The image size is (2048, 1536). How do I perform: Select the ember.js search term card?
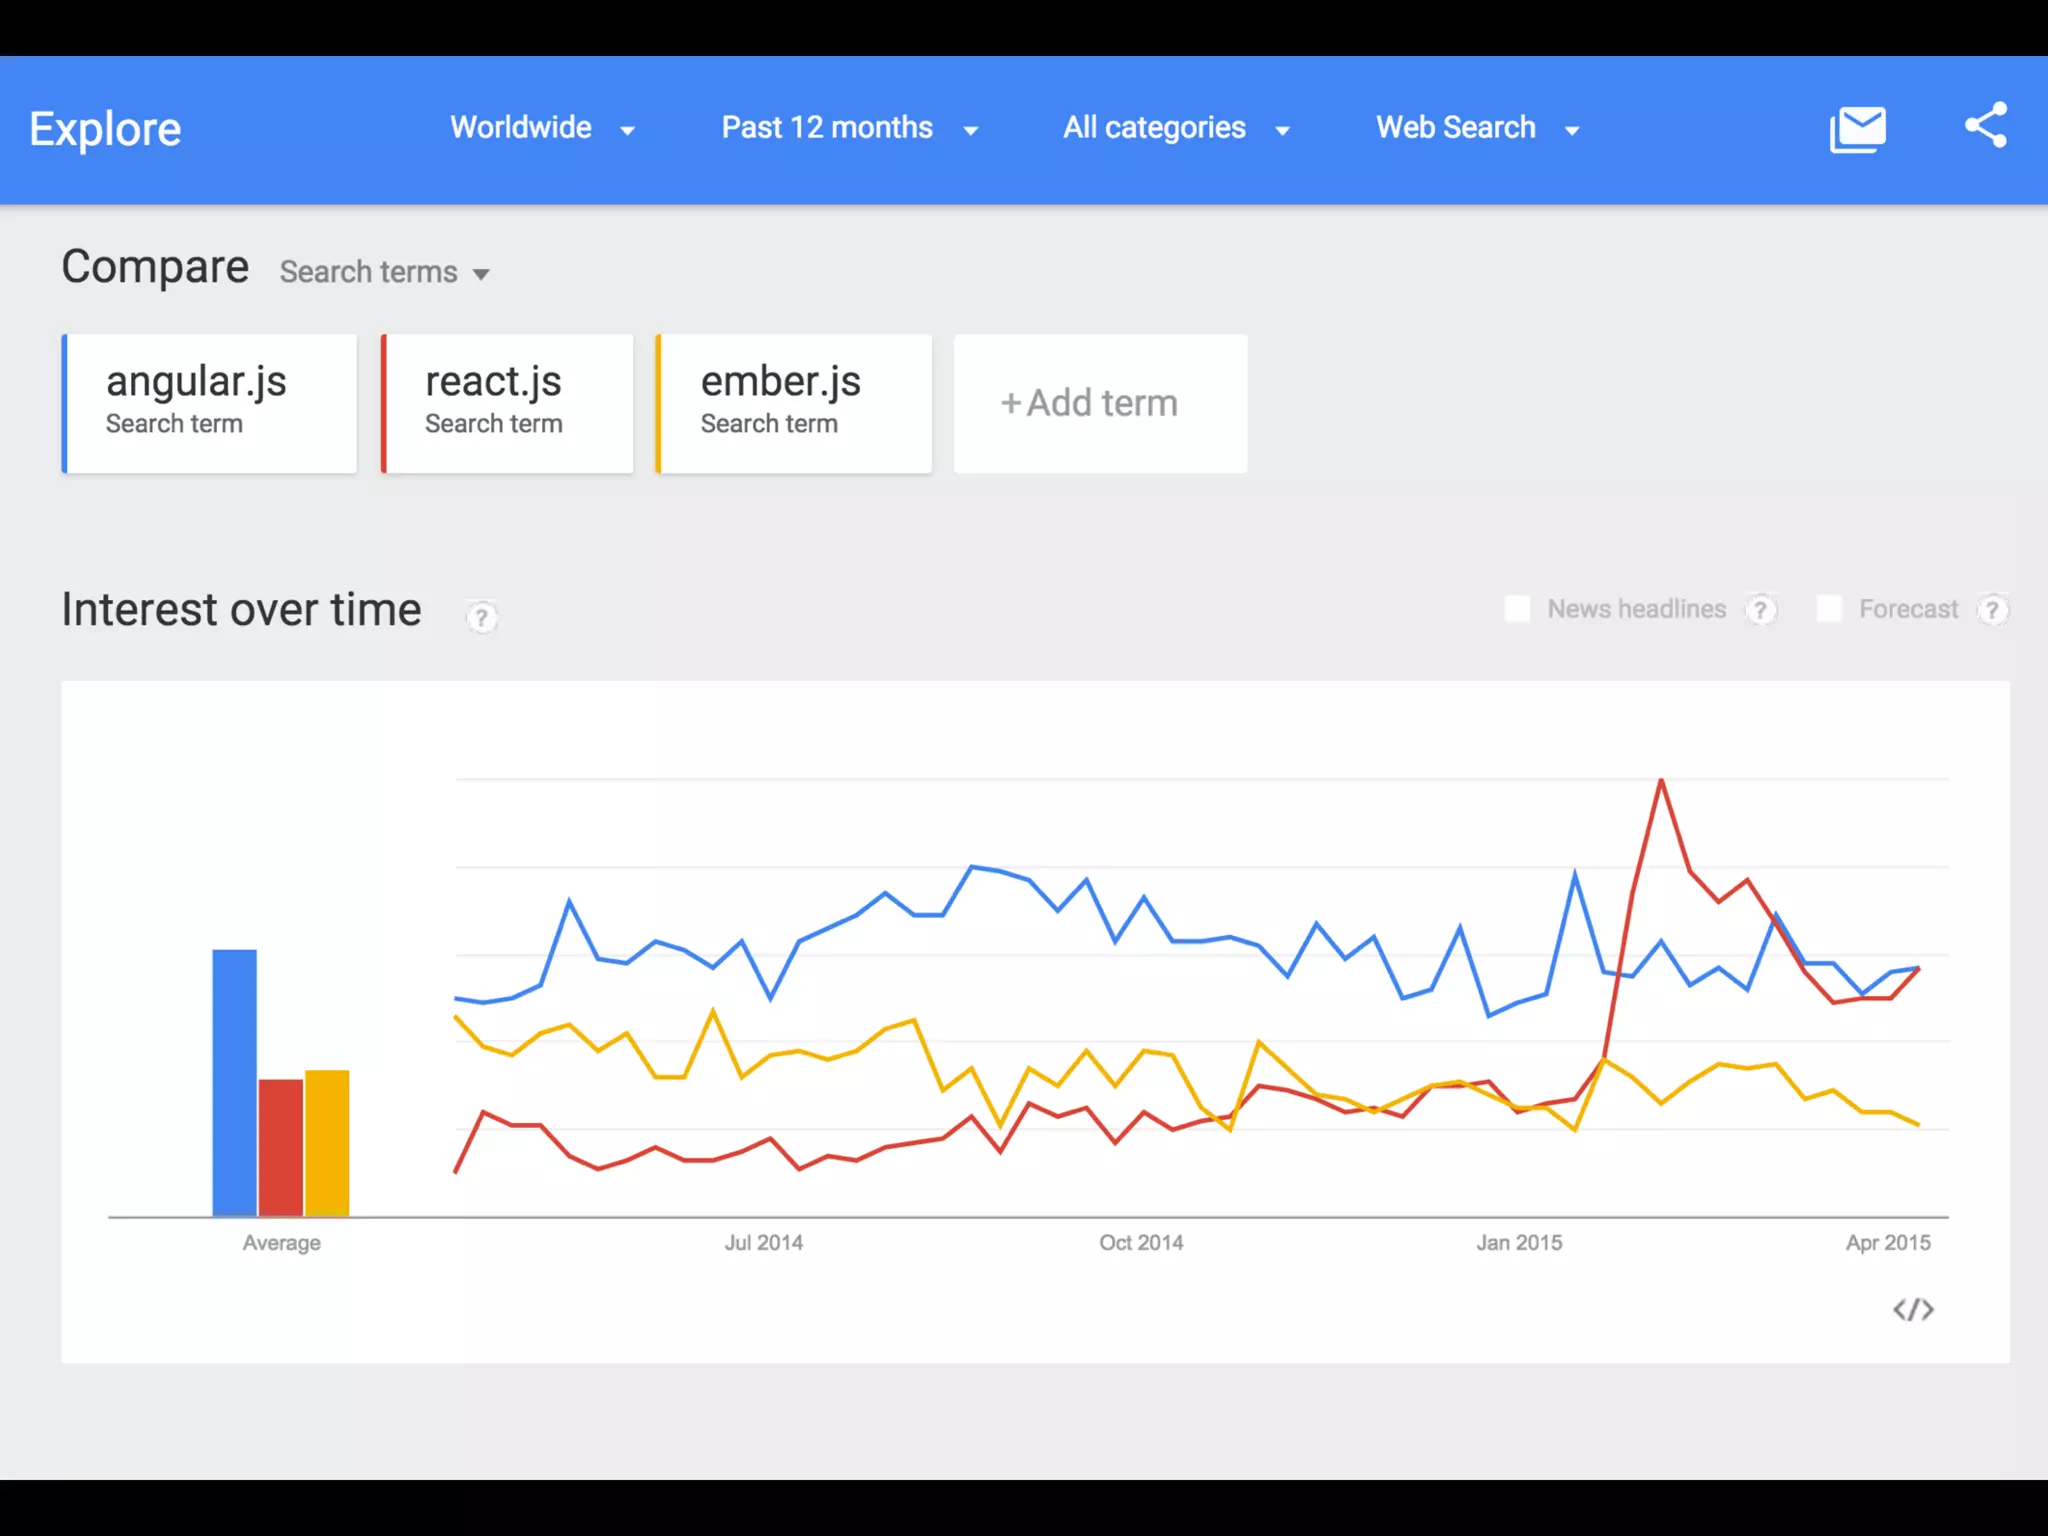pos(794,403)
